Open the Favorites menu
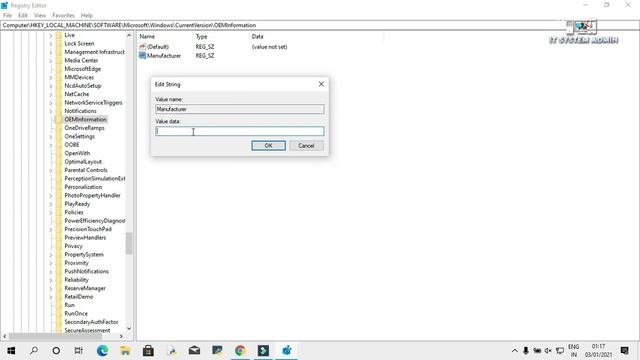The width and height of the screenshot is (640, 360). tap(63, 16)
